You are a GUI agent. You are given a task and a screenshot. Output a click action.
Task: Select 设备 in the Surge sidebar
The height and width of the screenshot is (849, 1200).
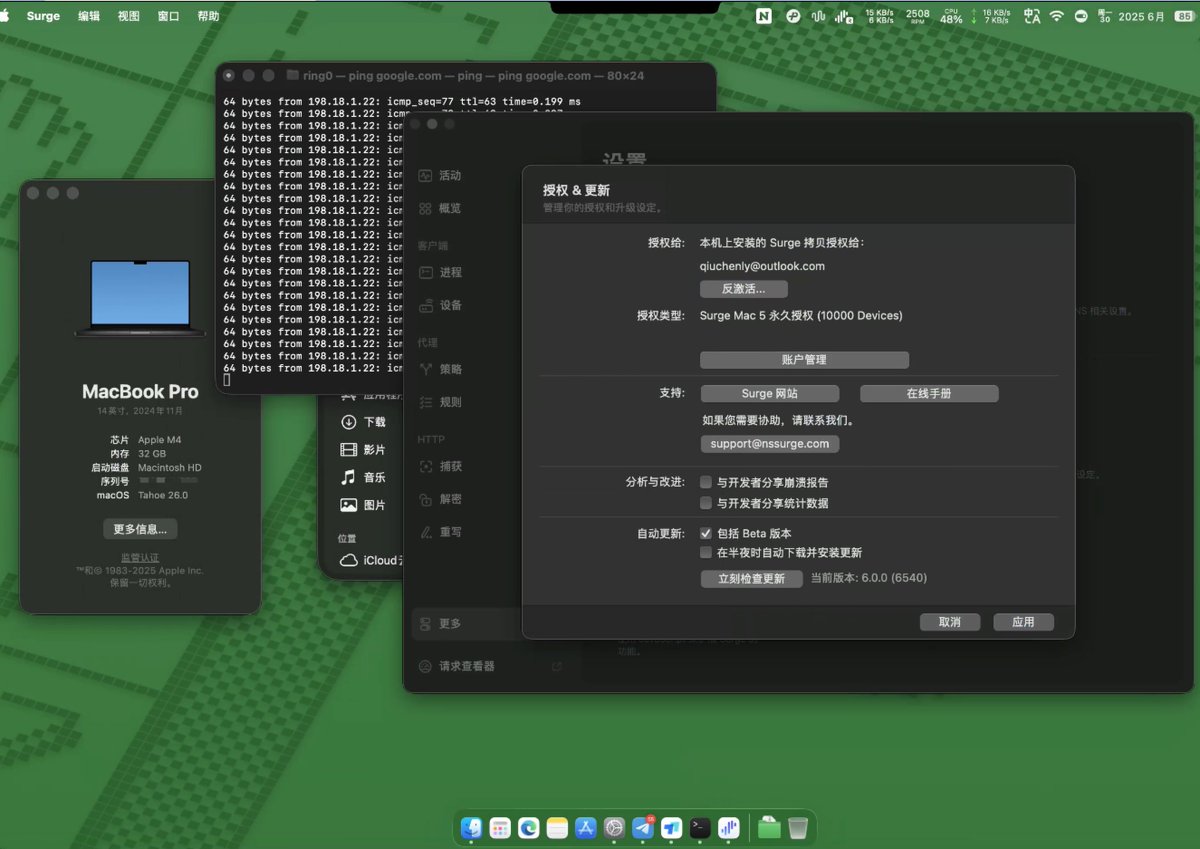click(x=440, y=305)
